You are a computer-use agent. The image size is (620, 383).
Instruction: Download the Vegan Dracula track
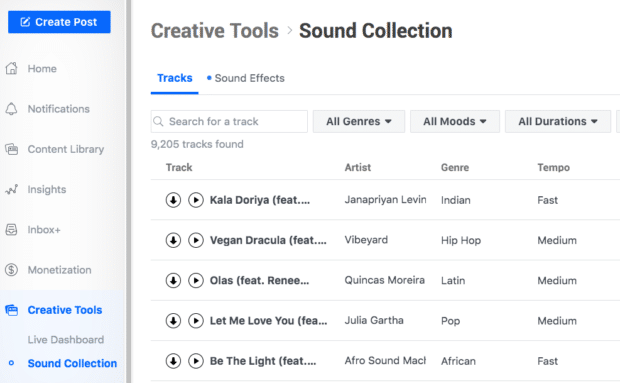[x=173, y=240]
